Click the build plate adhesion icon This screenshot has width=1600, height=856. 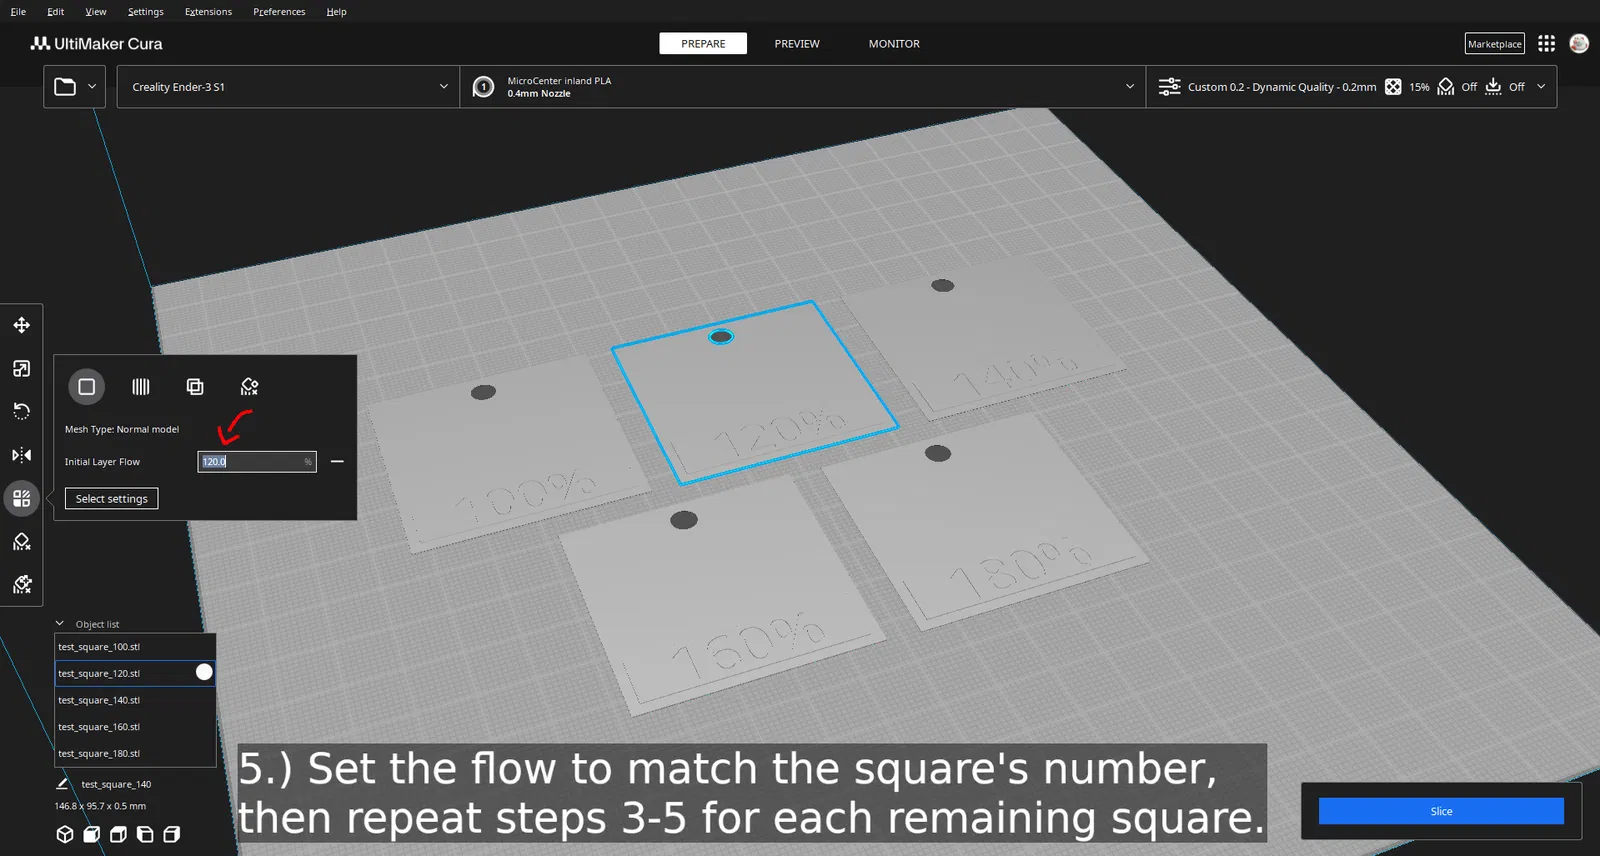[1493, 87]
